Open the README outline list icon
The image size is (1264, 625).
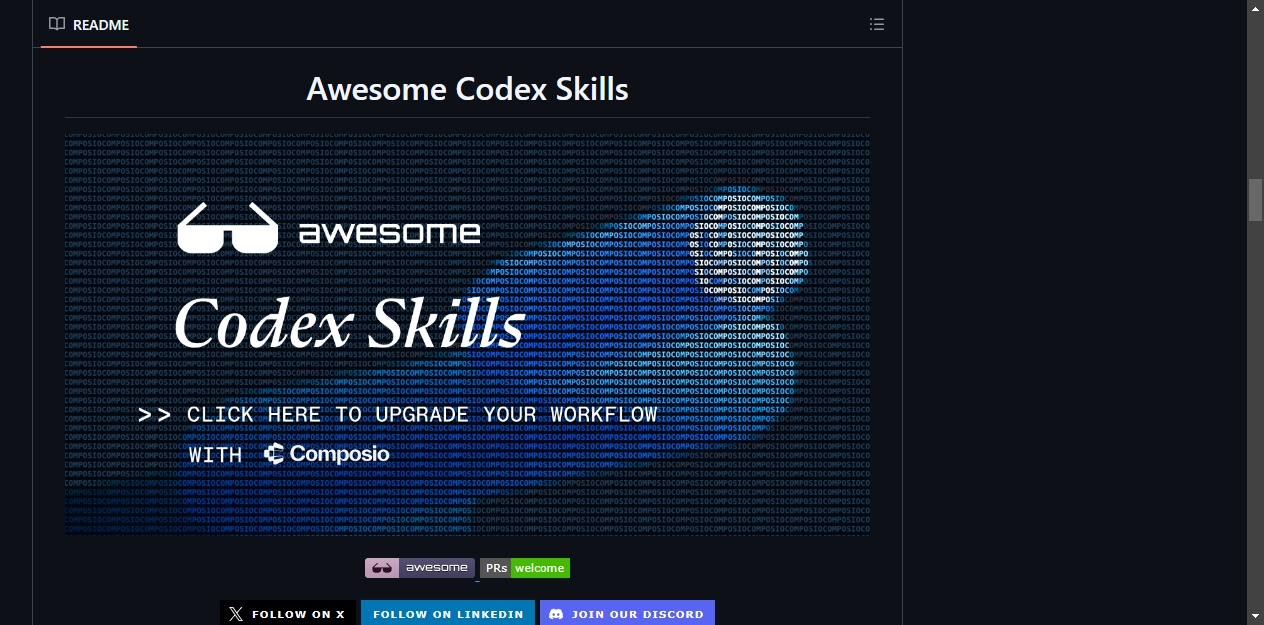coord(877,24)
